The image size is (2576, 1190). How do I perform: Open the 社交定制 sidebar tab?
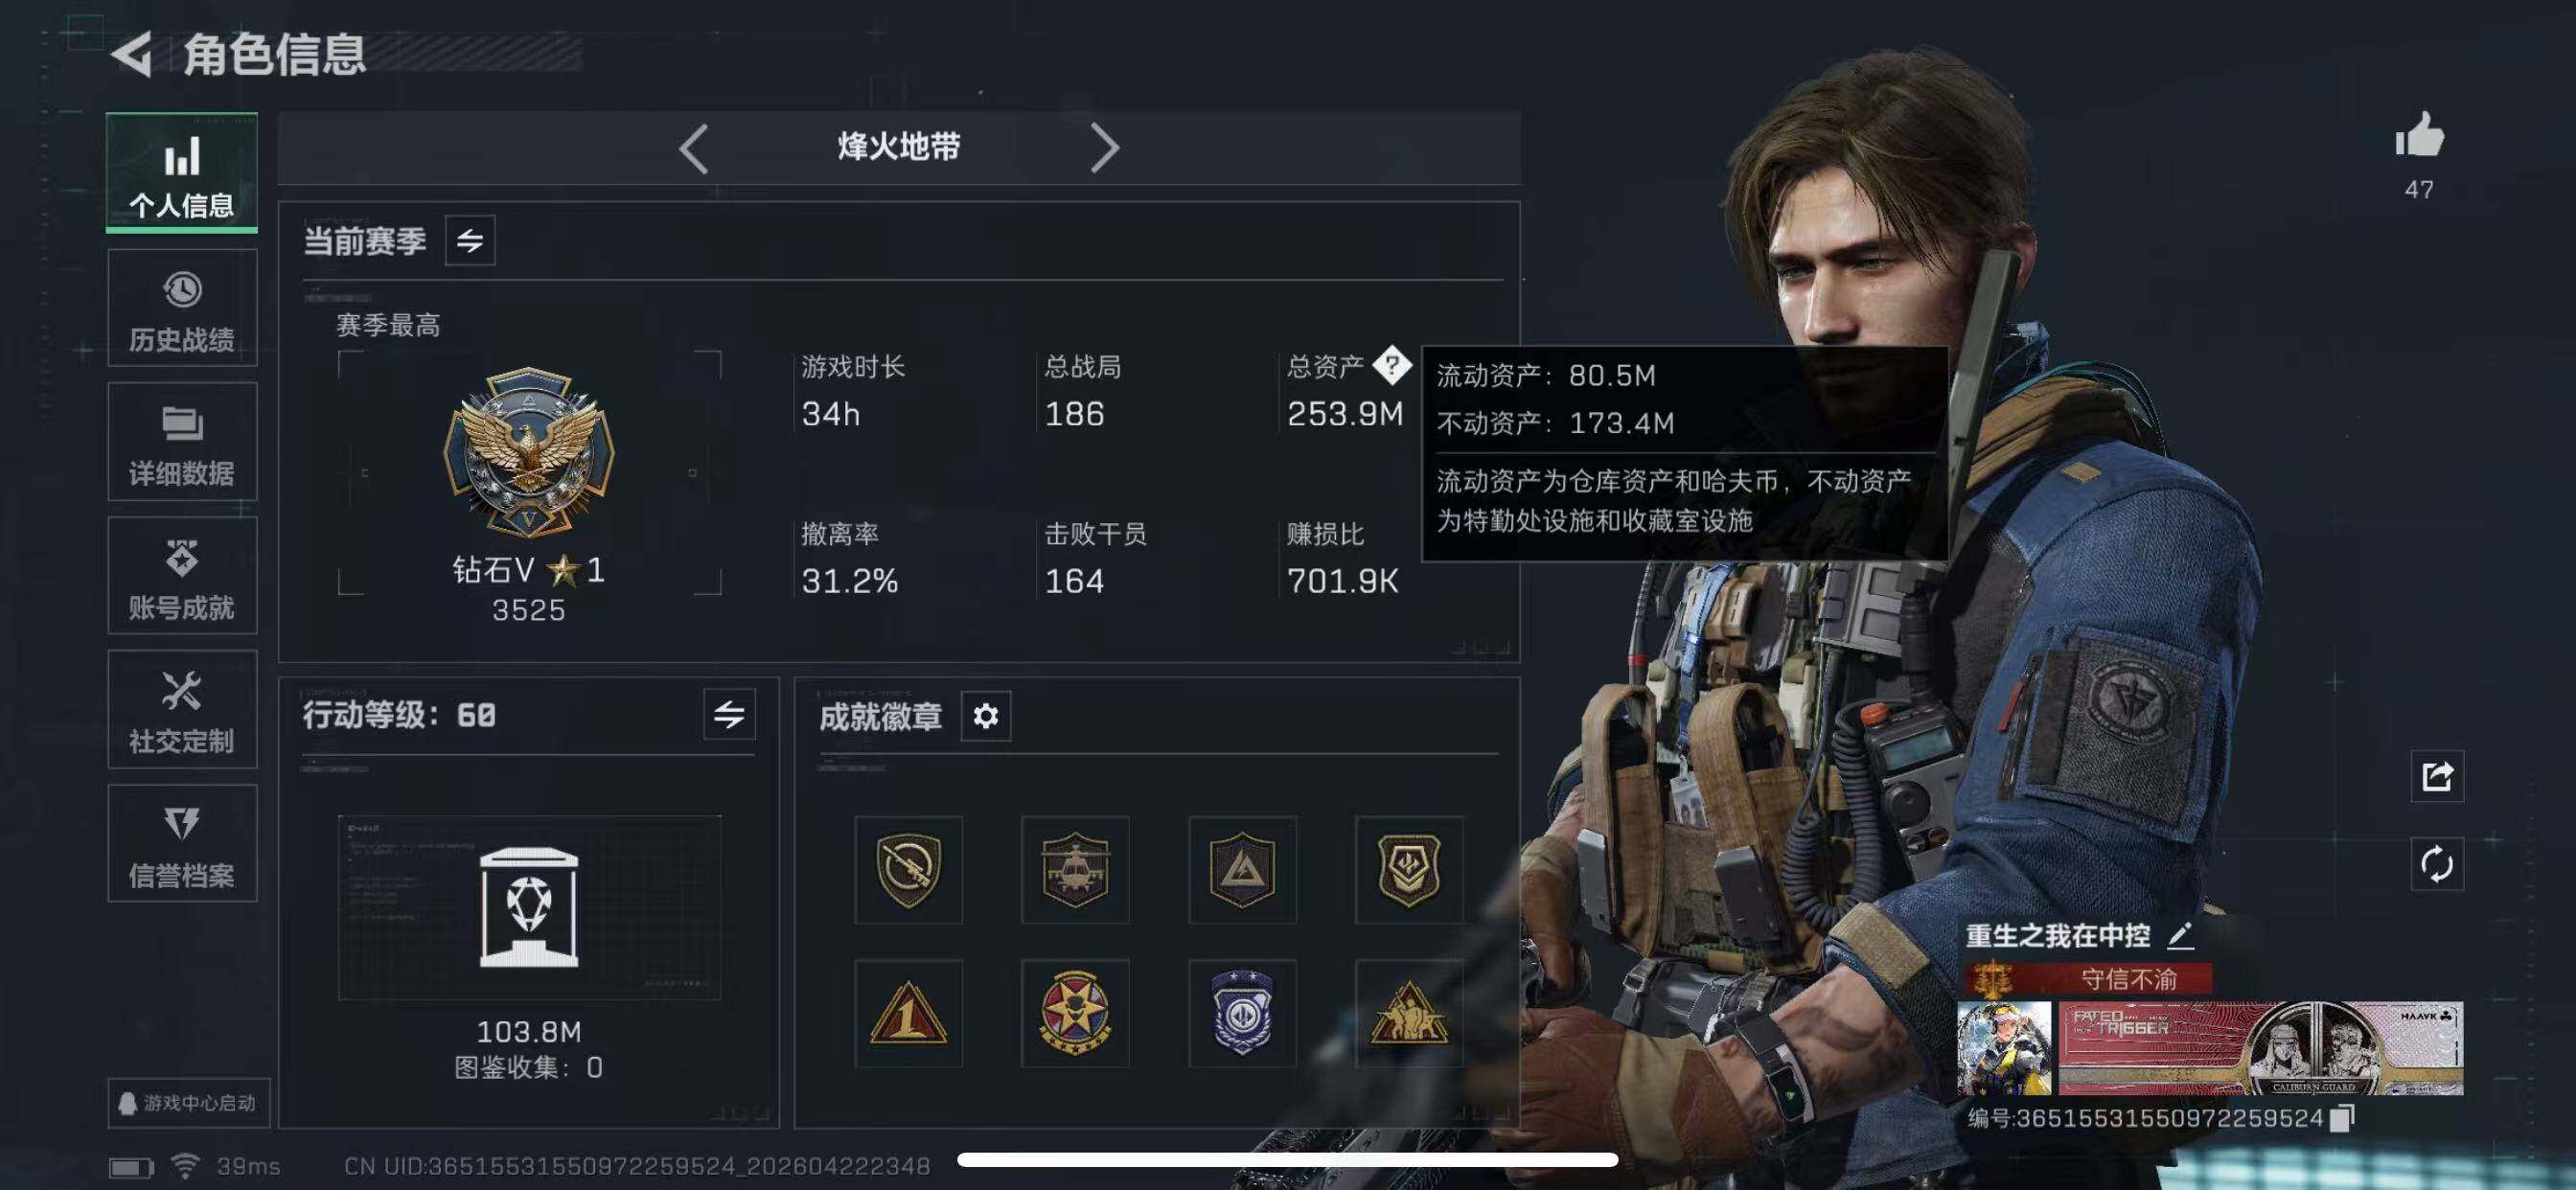tap(182, 711)
